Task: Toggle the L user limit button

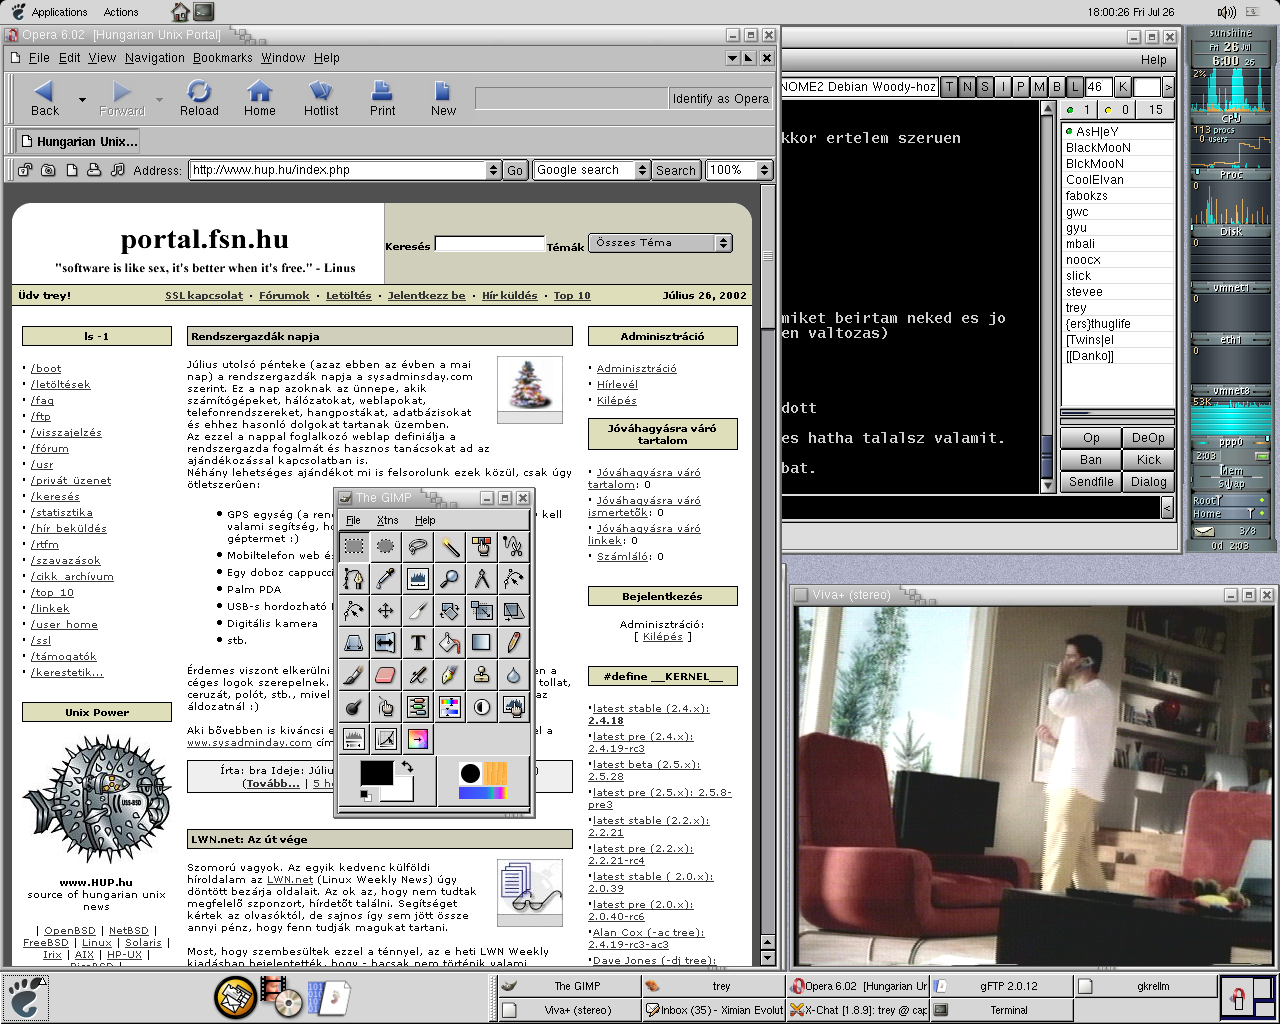Action: click(1075, 87)
